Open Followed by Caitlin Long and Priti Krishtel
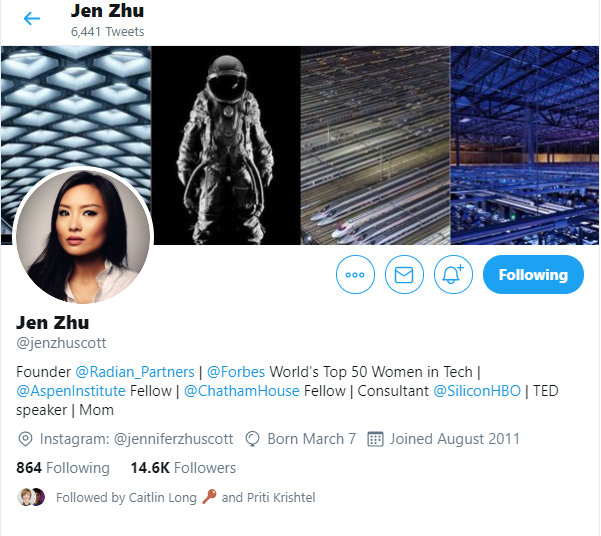Image resolution: width=601 pixels, height=536 pixels. (x=186, y=497)
